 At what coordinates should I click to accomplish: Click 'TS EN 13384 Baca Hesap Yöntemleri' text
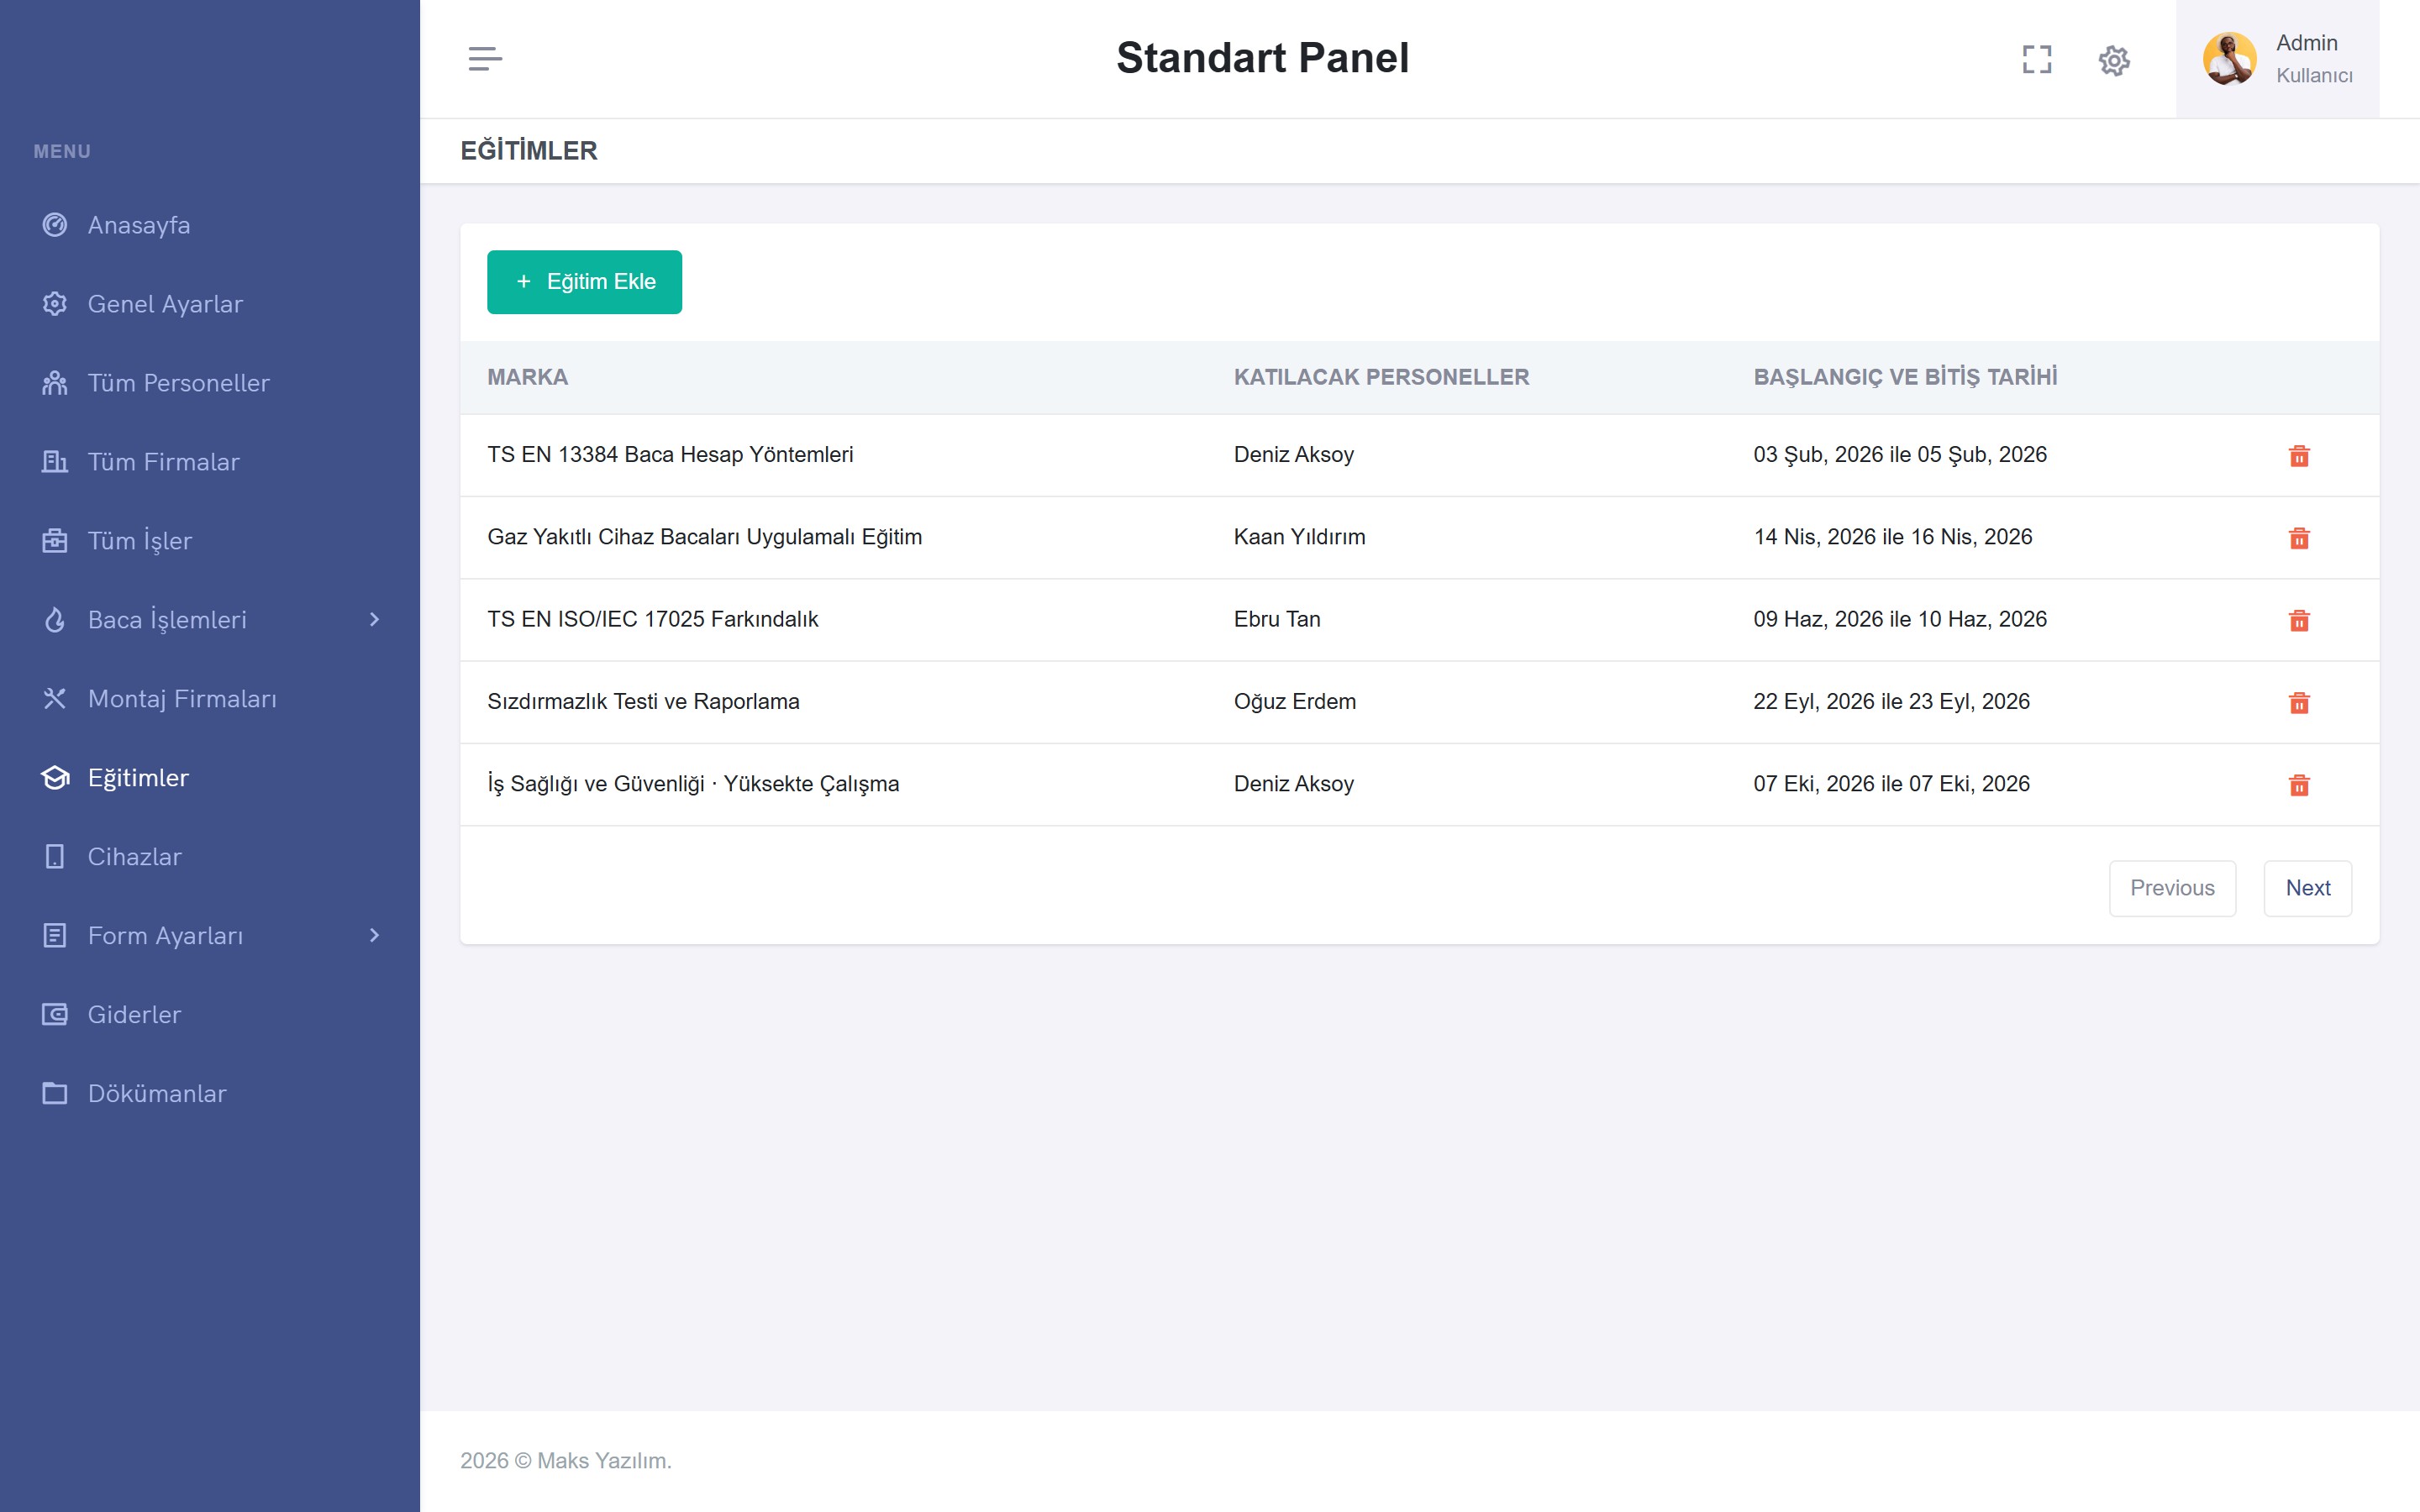[x=670, y=454]
